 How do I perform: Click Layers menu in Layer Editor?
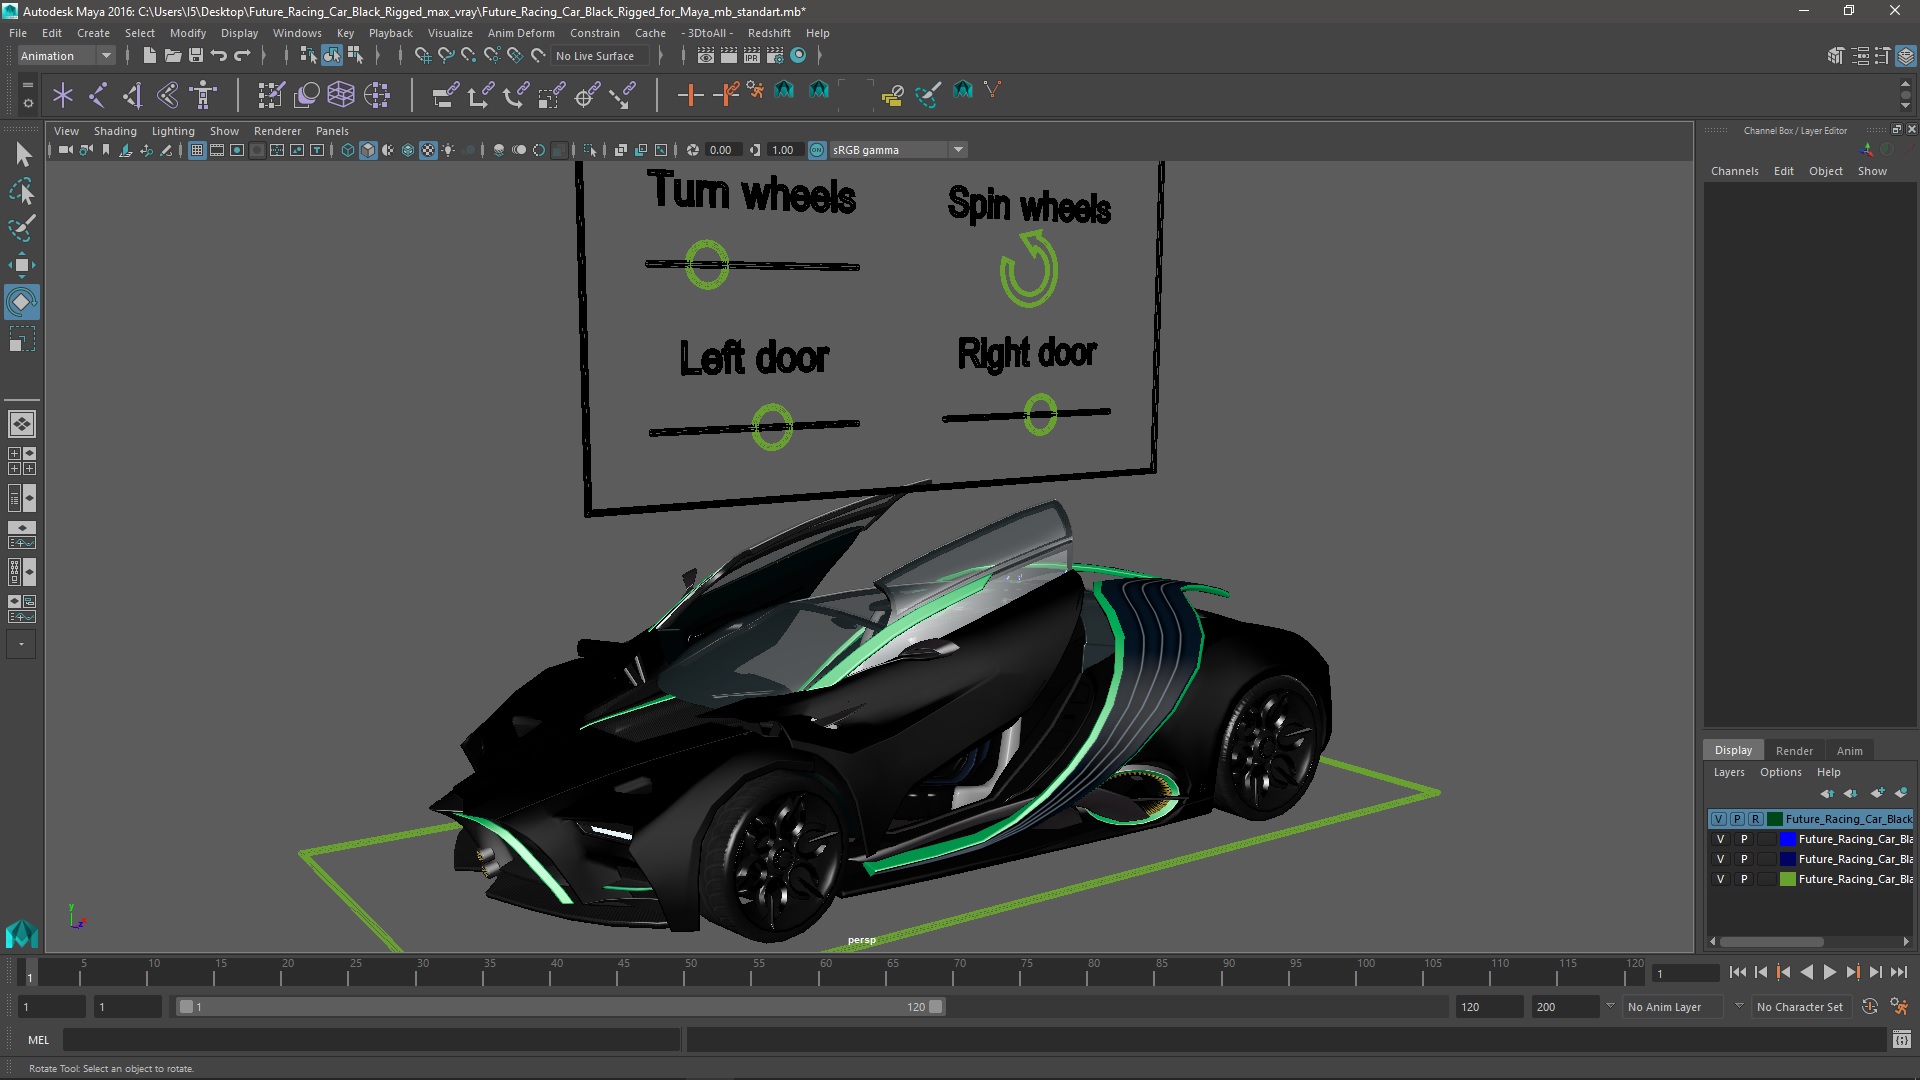1728,772
